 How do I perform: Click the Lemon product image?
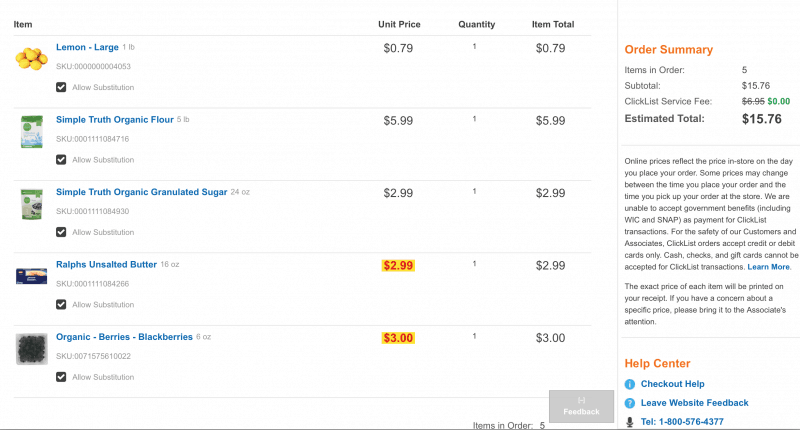coord(32,59)
